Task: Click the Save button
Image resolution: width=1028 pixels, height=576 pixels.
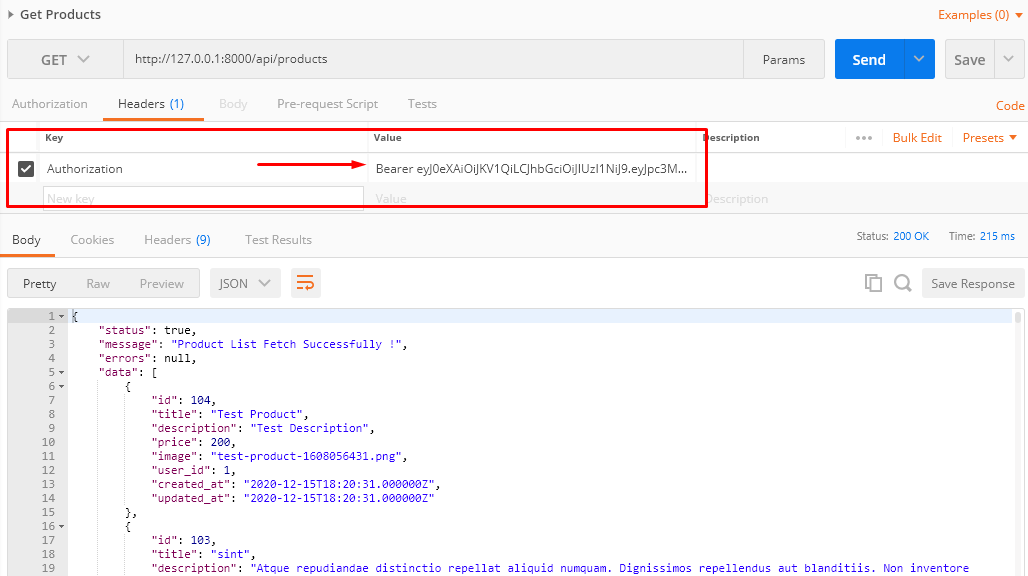Action: click(969, 59)
